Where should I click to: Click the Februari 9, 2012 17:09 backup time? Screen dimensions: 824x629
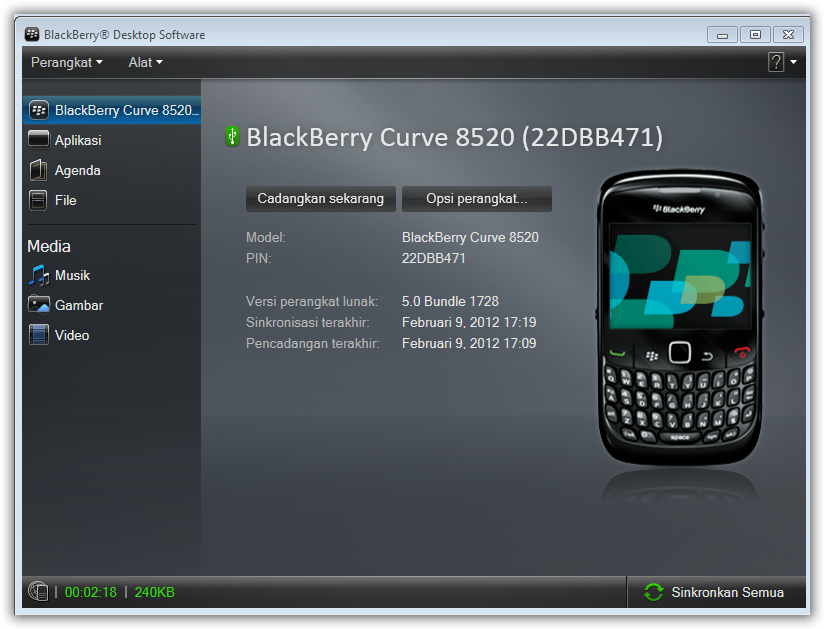pyautogui.click(x=469, y=343)
